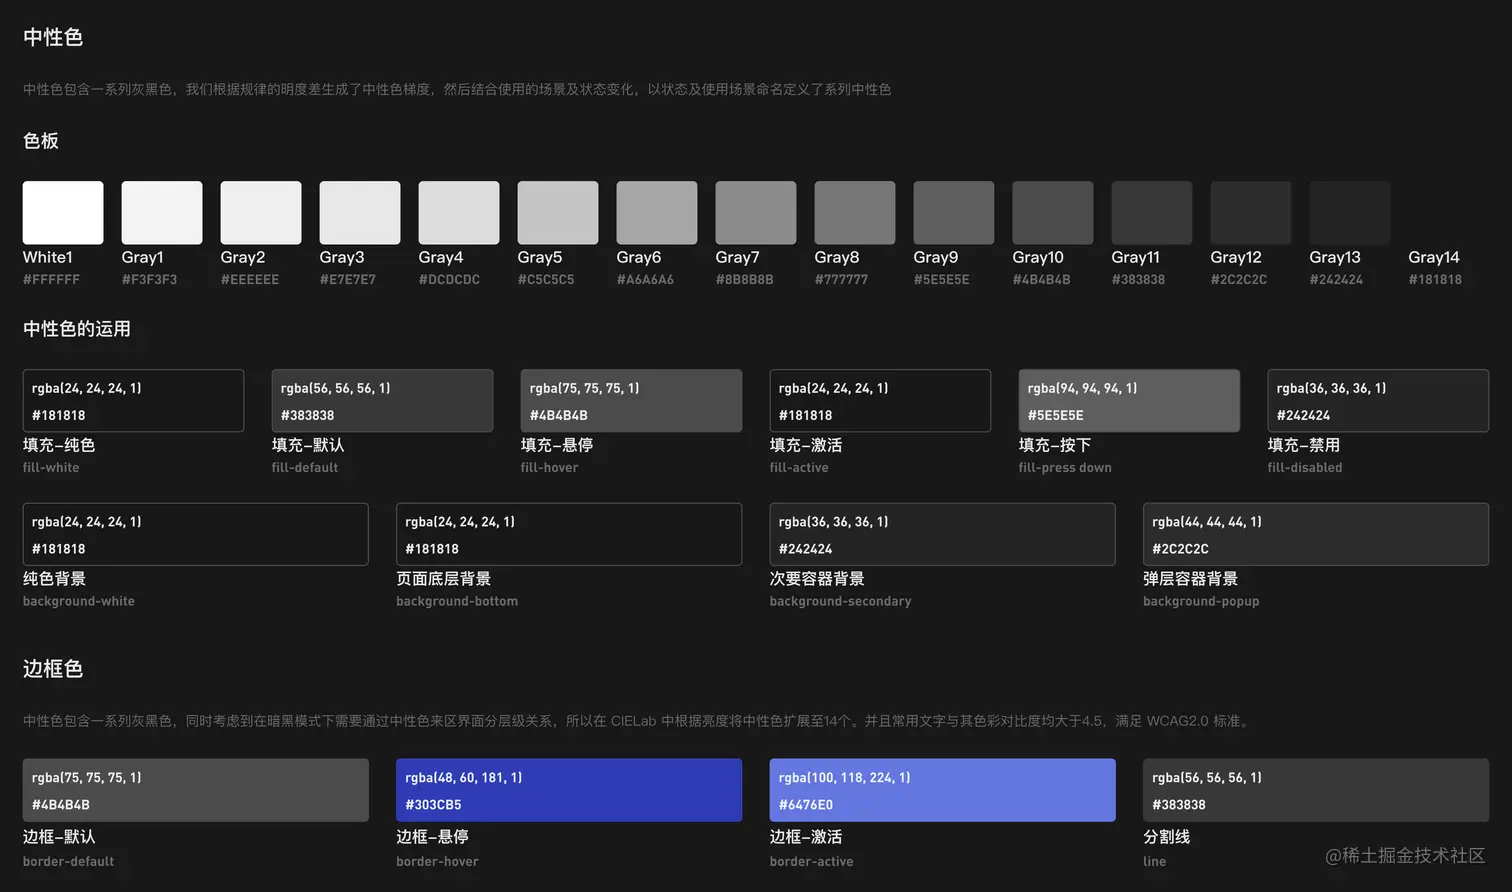Click the fill-default token name
The width and height of the screenshot is (1512, 892).
(305, 468)
